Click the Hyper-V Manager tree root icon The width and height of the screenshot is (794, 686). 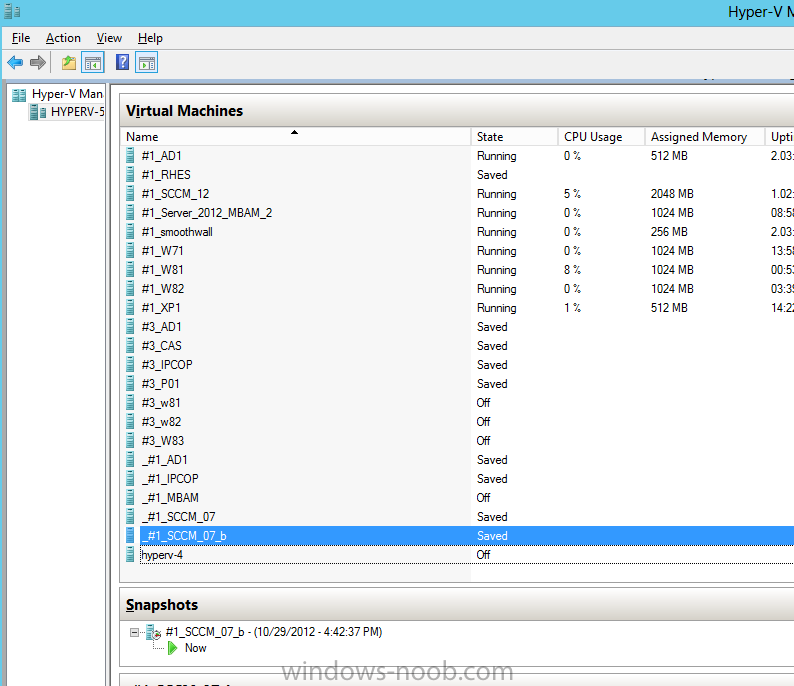(19, 95)
